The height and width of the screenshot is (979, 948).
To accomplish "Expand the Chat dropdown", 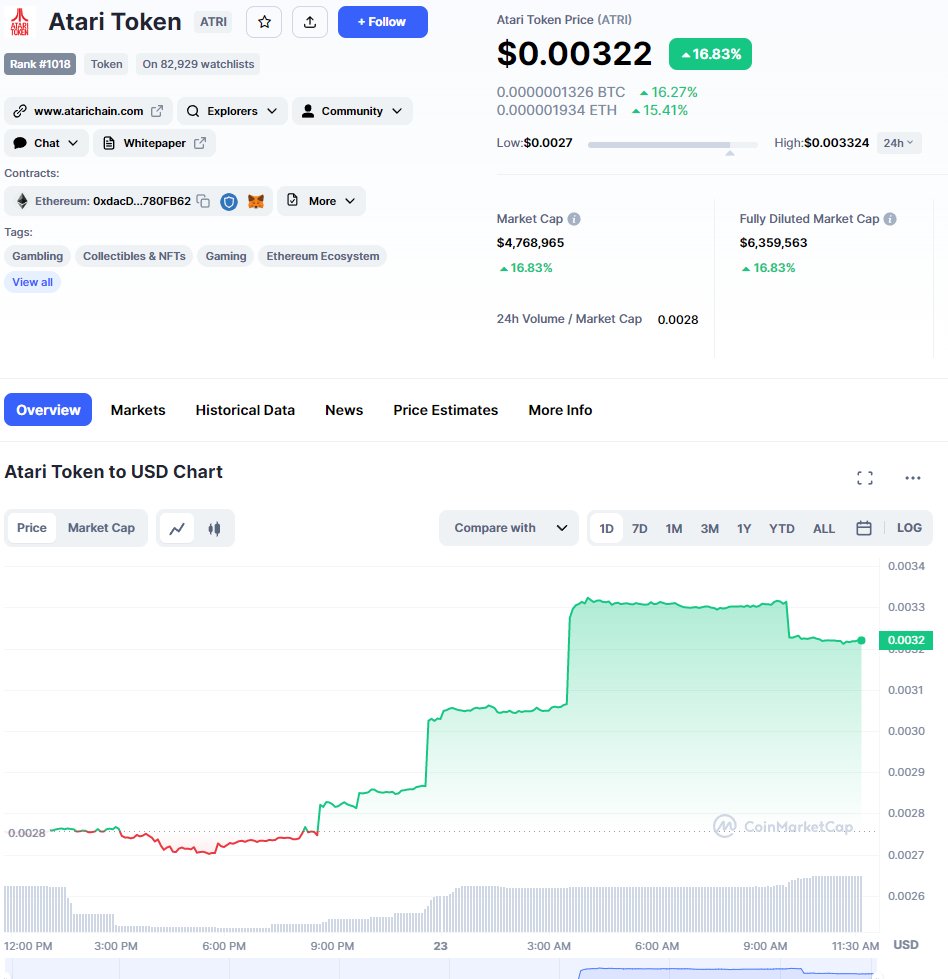I will 47,143.
